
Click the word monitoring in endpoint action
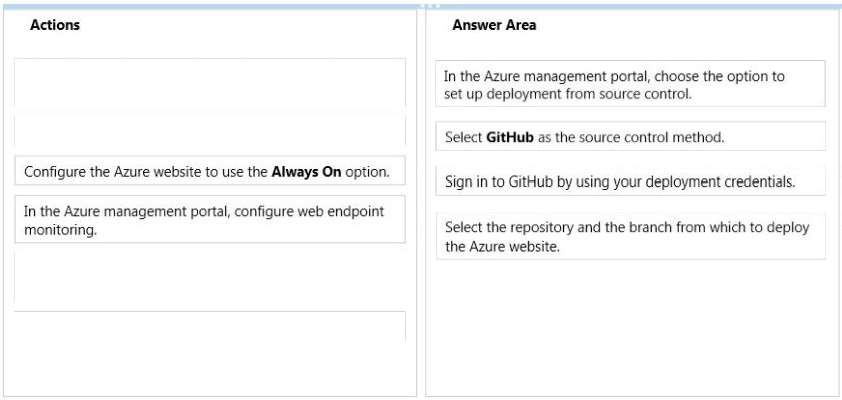60,230
